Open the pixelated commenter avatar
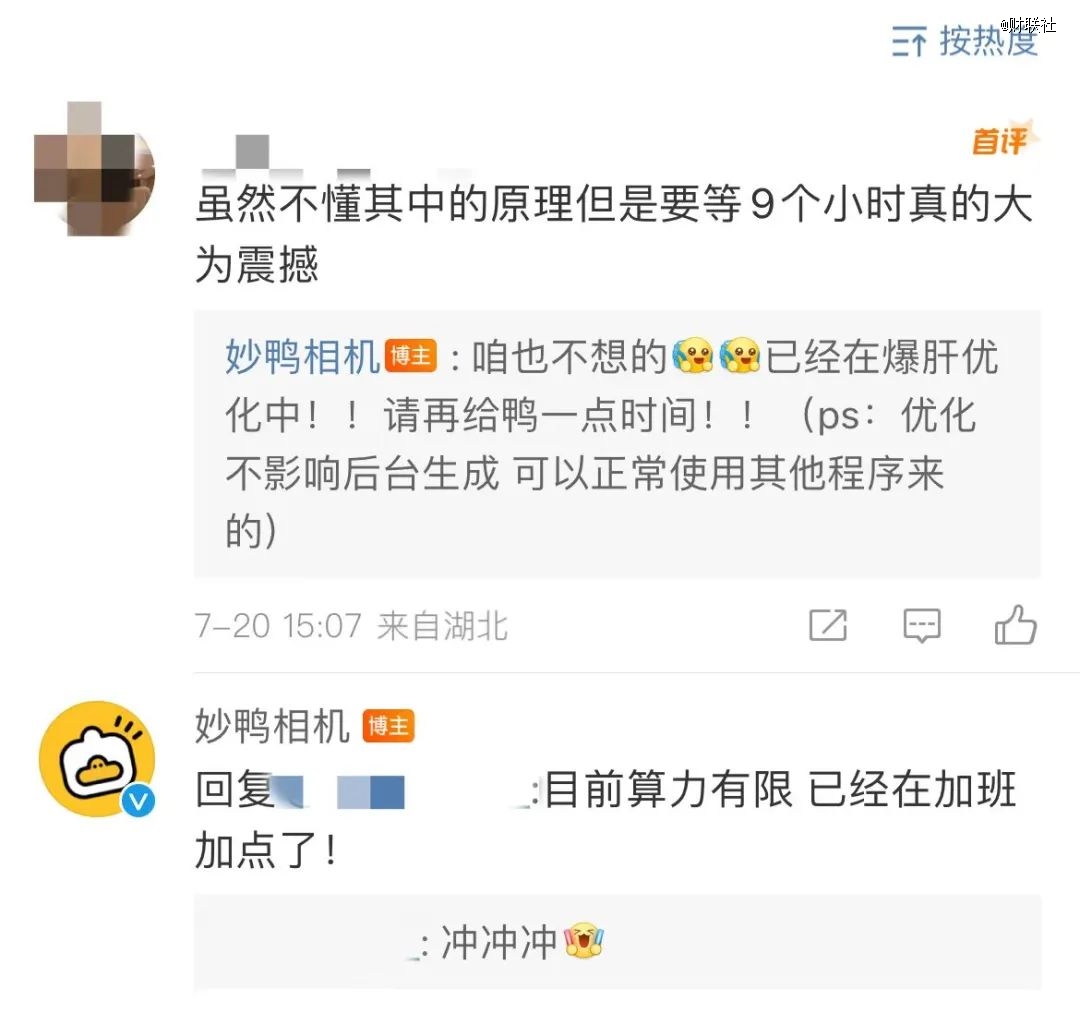 [x=94, y=169]
